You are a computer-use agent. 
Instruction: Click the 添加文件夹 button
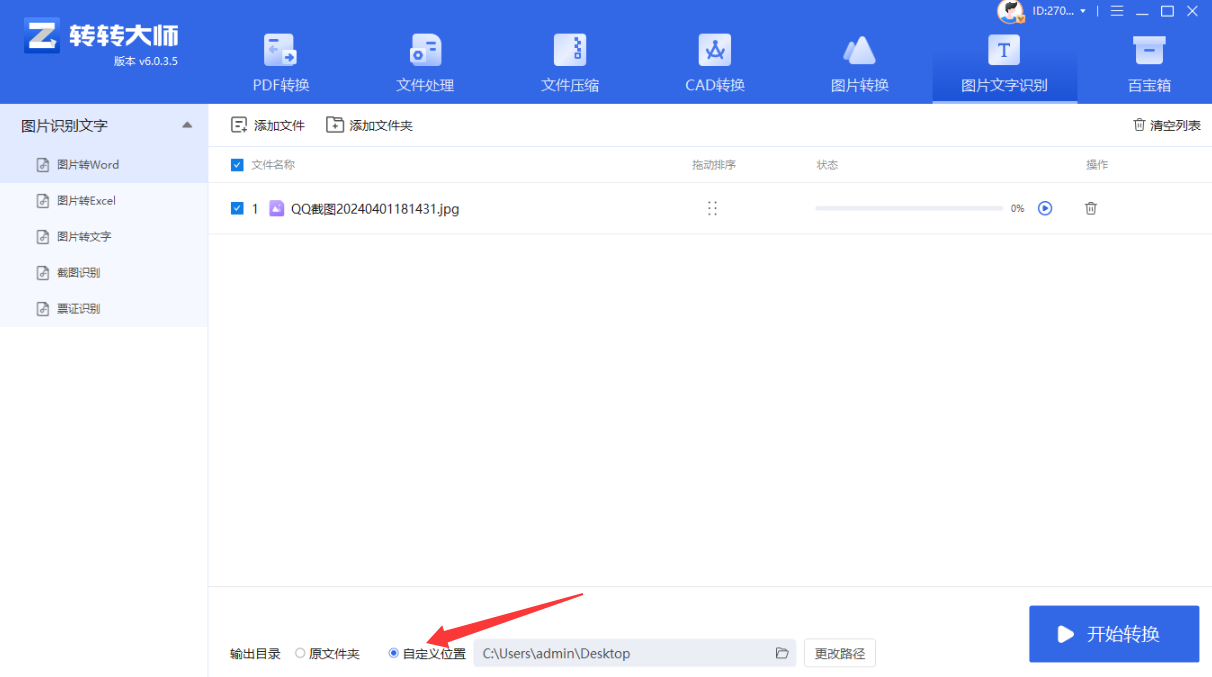click(369, 125)
